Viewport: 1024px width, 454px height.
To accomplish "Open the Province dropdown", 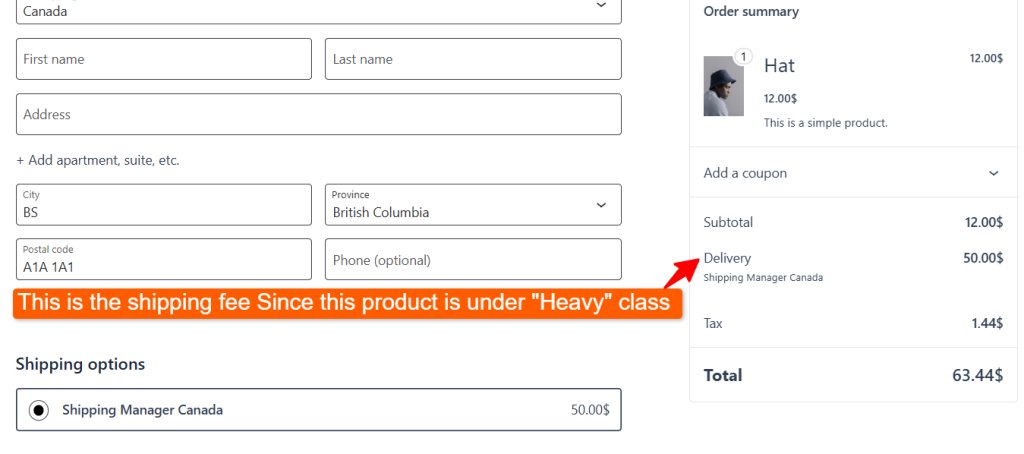I will click(x=473, y=205).
